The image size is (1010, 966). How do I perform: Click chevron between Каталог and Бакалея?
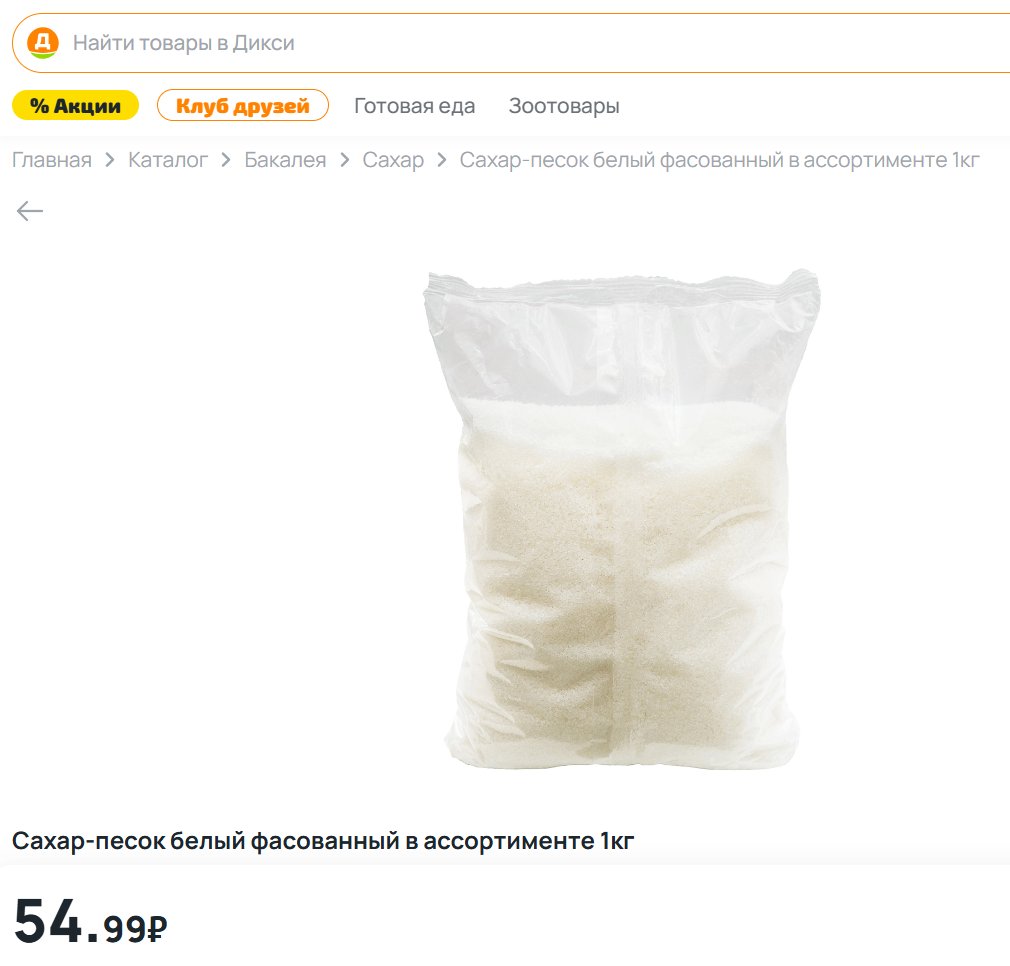pyautogui.click(x=226, y=160)
